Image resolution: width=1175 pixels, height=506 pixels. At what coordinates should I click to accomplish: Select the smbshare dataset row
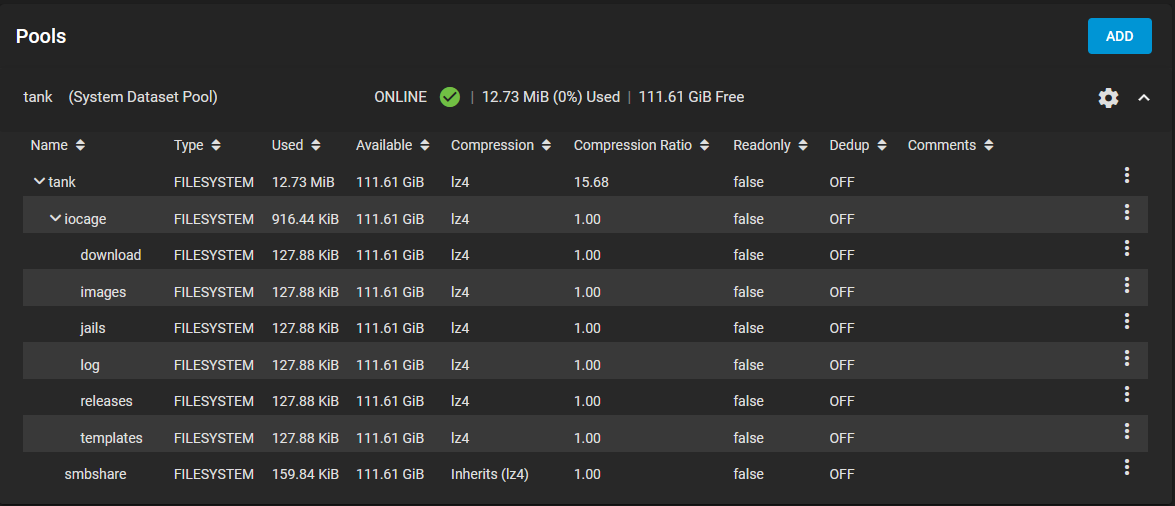pos(585,474)
